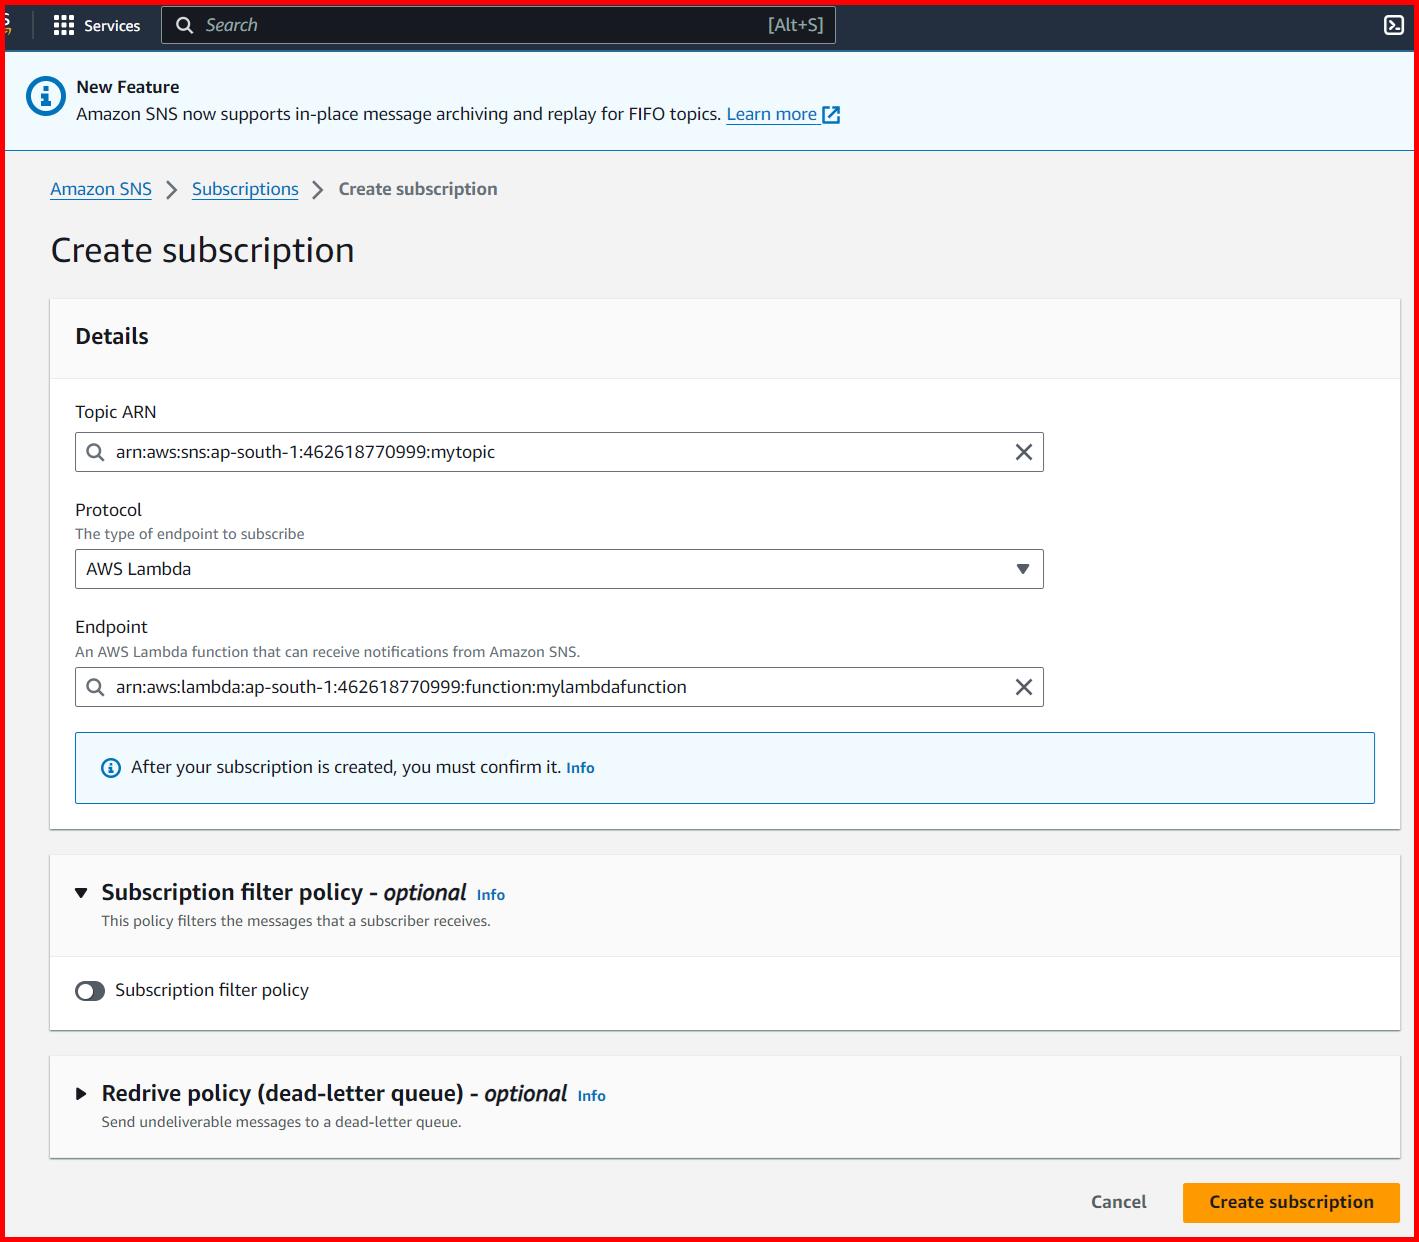Click the text 'The type of endpoint to subscribe'

pos(190,534)
